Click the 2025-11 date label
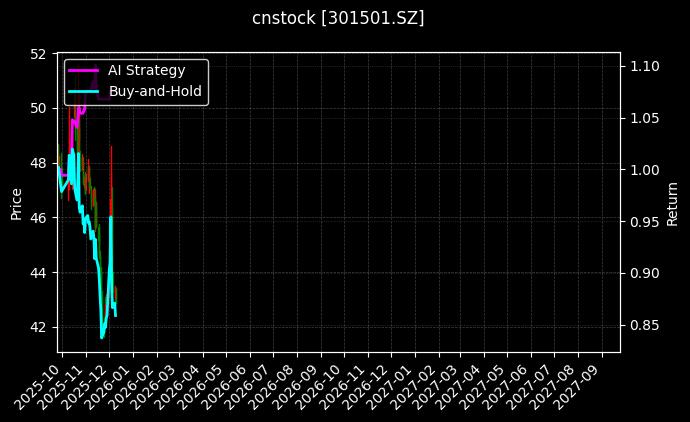This screenshot has height=422, width=690. point(62,387)
